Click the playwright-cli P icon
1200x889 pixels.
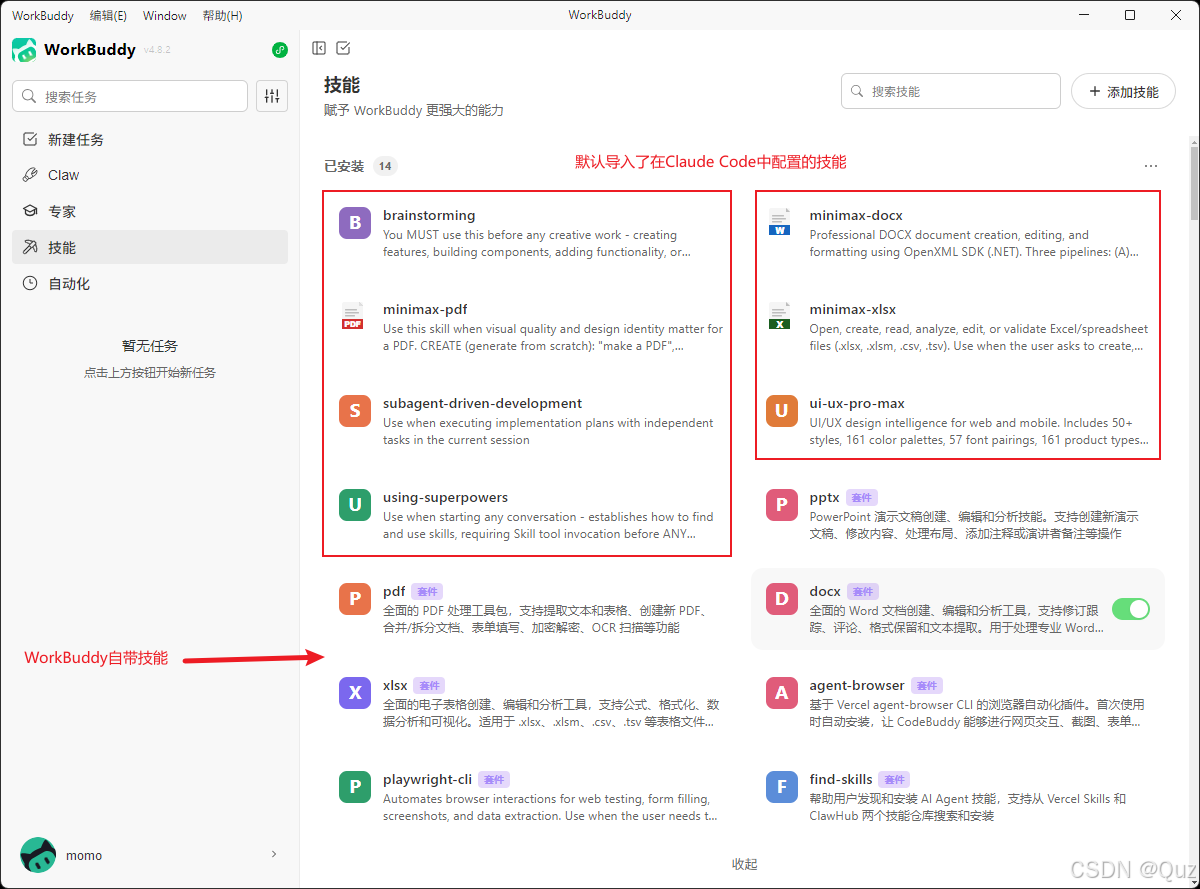point(355,786)
